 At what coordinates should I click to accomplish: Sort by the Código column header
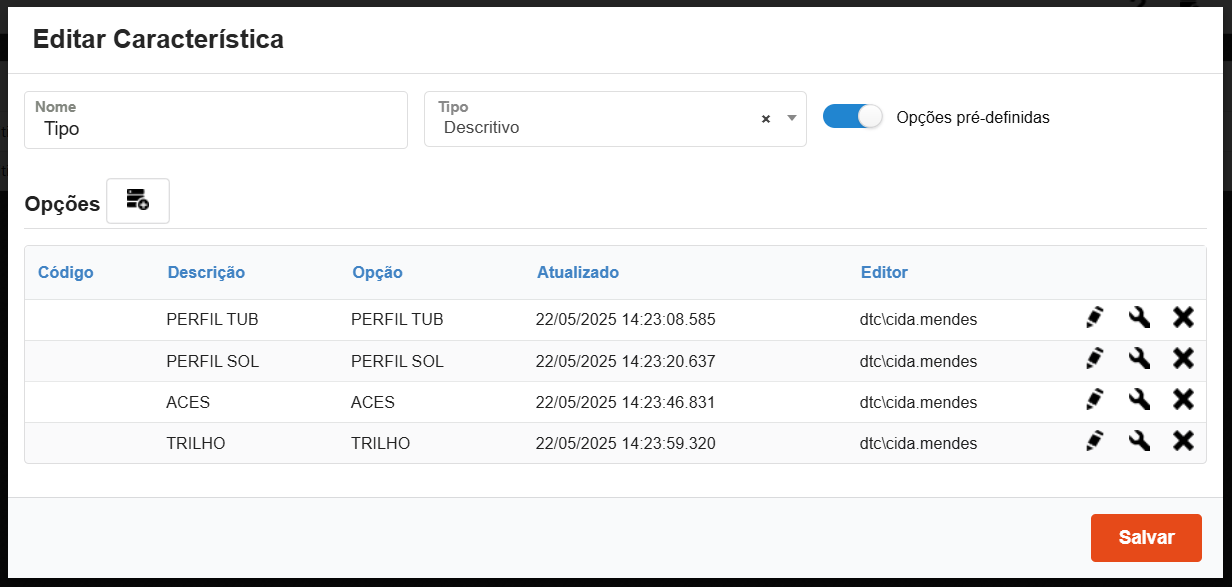tap(66, 272)
